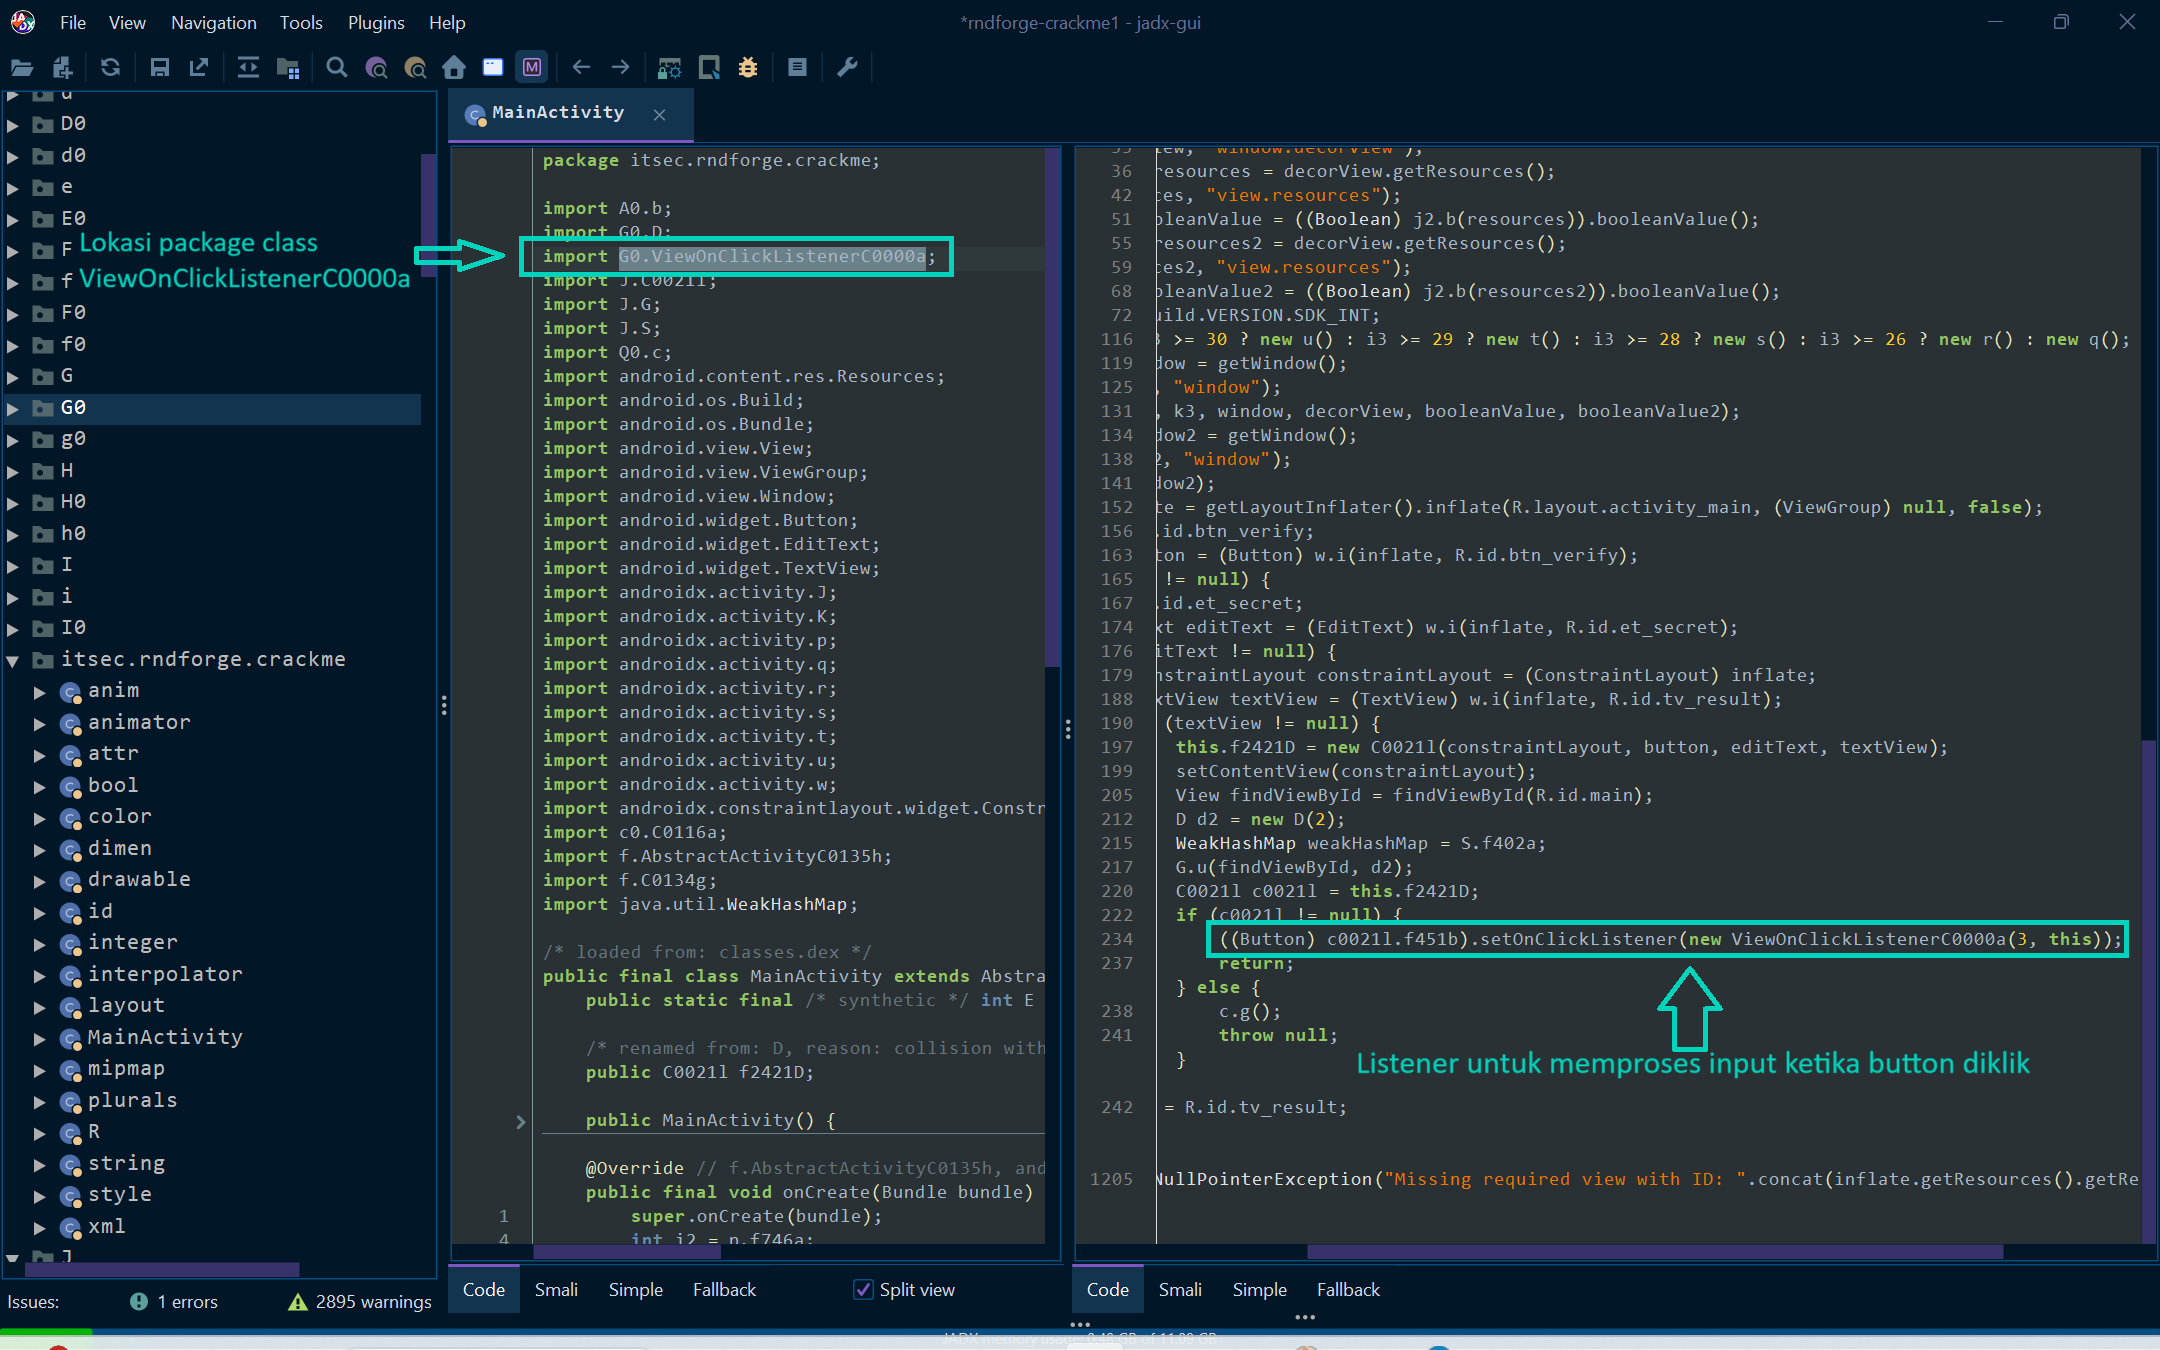Toggle the purple M toolbar button
The image size is (2160, 1350).
[532, 67]
